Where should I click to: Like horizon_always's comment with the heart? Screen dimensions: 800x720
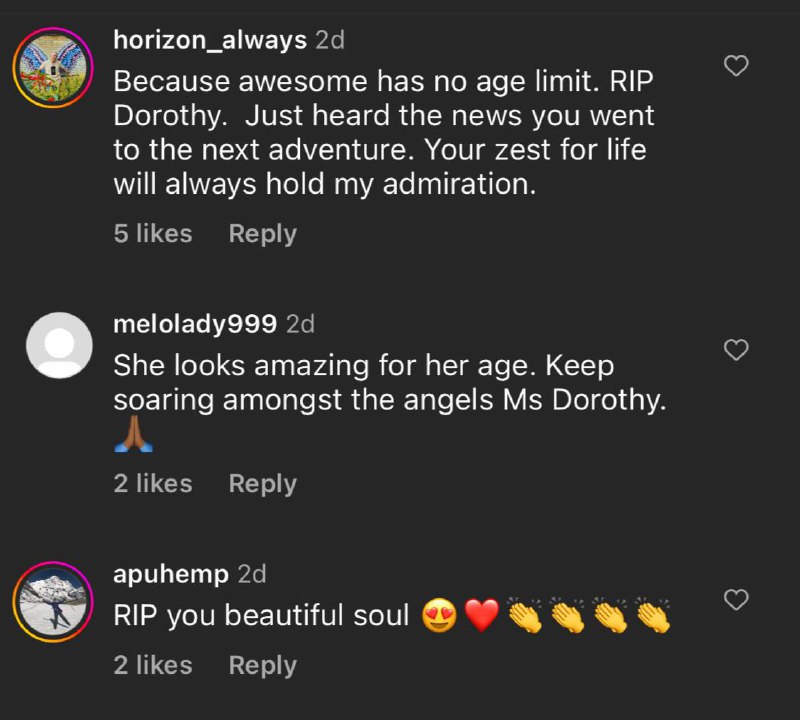[x=736, y=67]
